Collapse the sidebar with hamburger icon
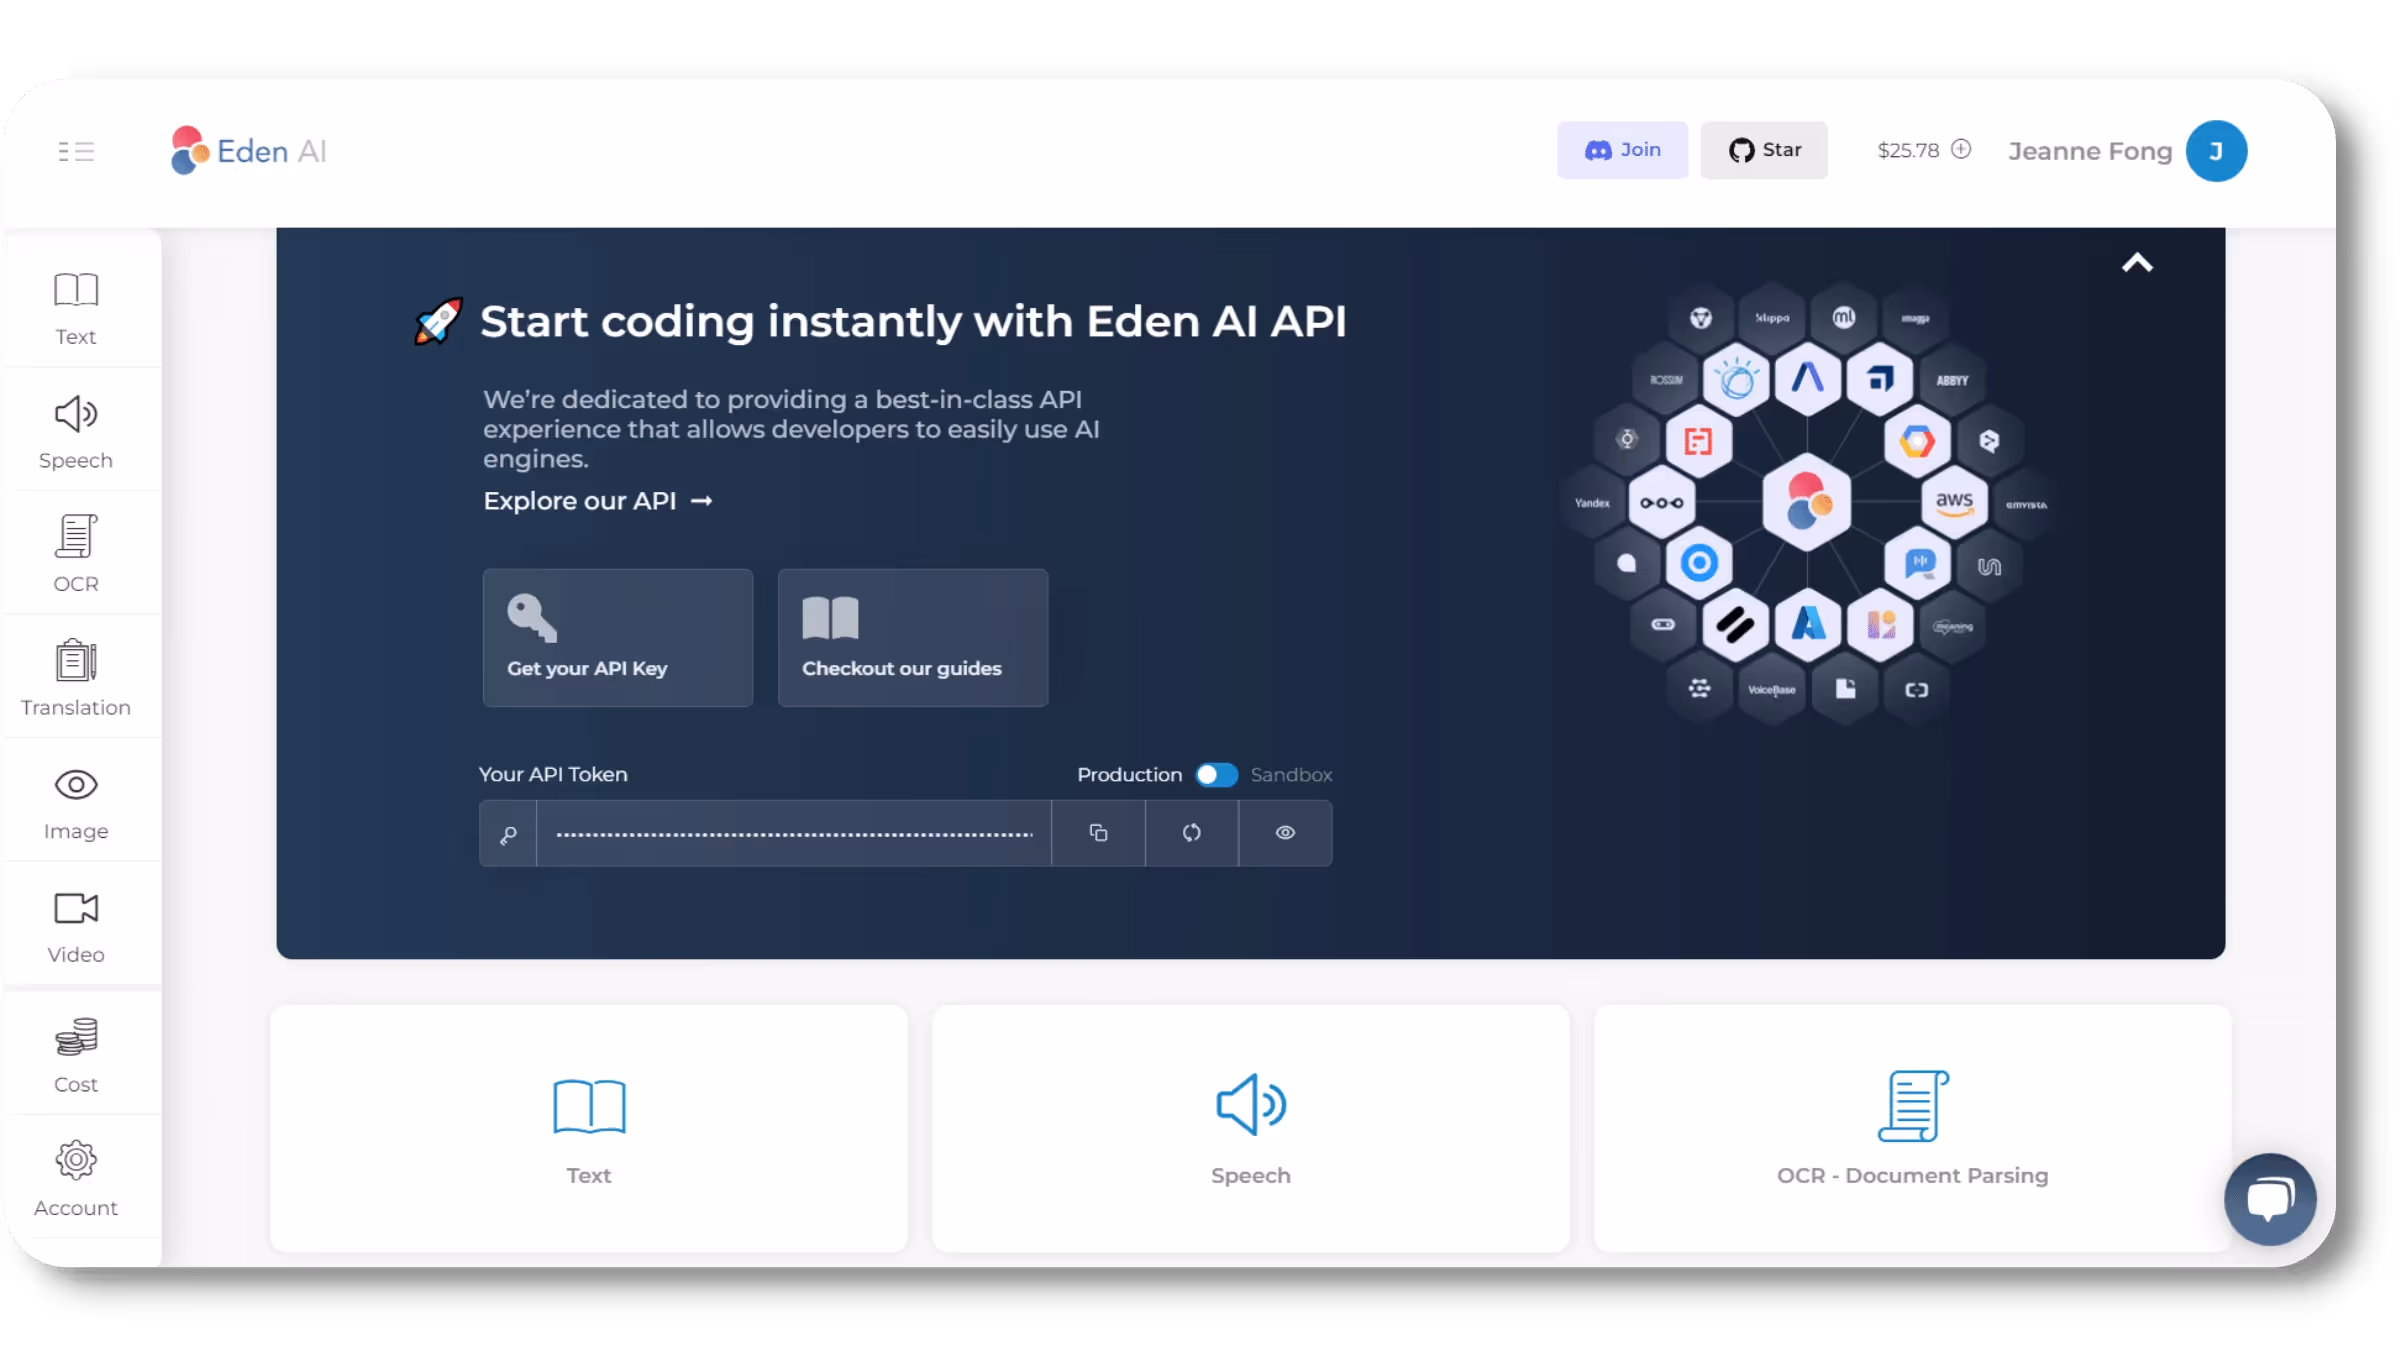 click(75, 150)
